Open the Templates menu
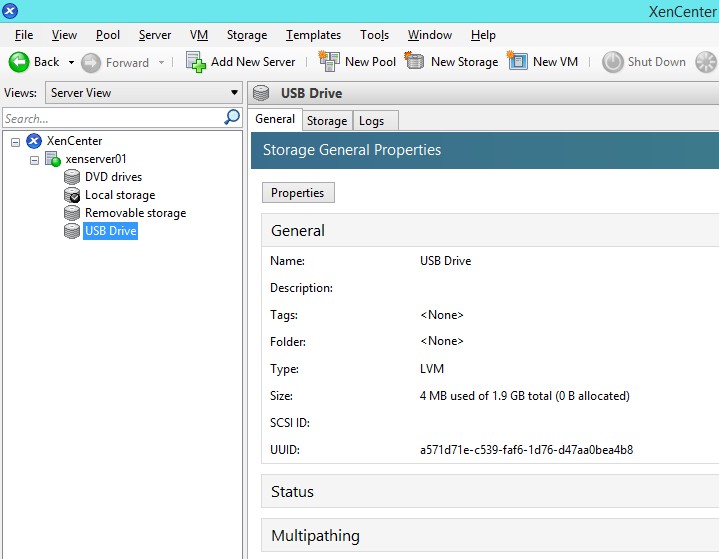Image resolution: width=719 pixels, height=559 pixels. point(313,35)
